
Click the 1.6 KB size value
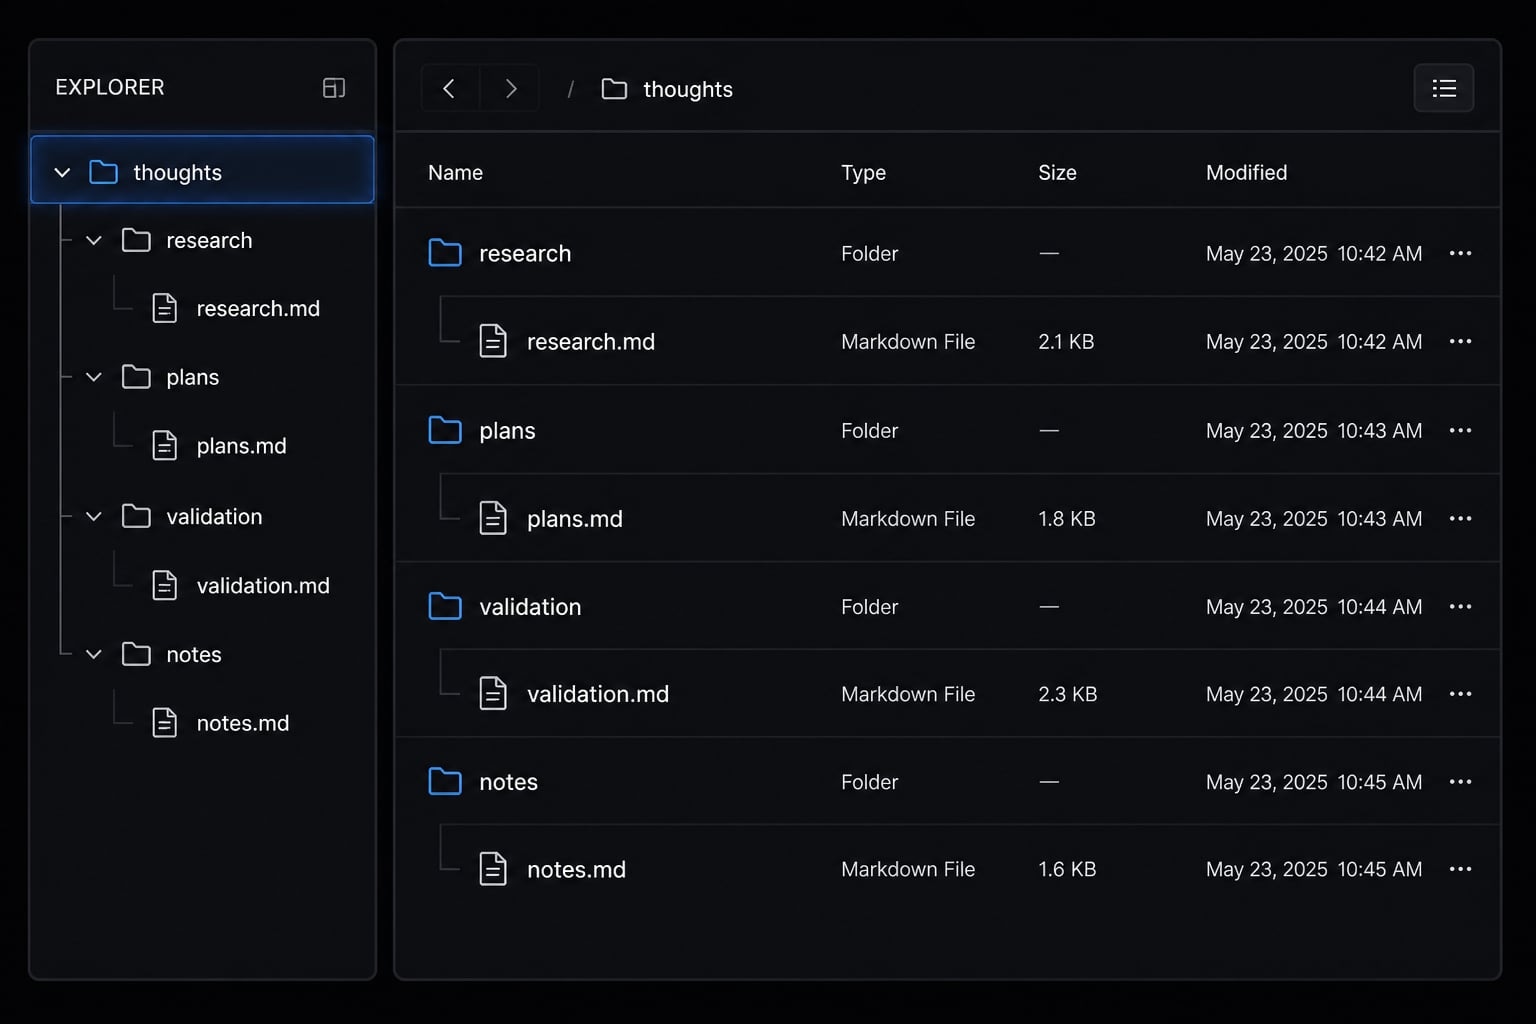[x=1067, y=869]
